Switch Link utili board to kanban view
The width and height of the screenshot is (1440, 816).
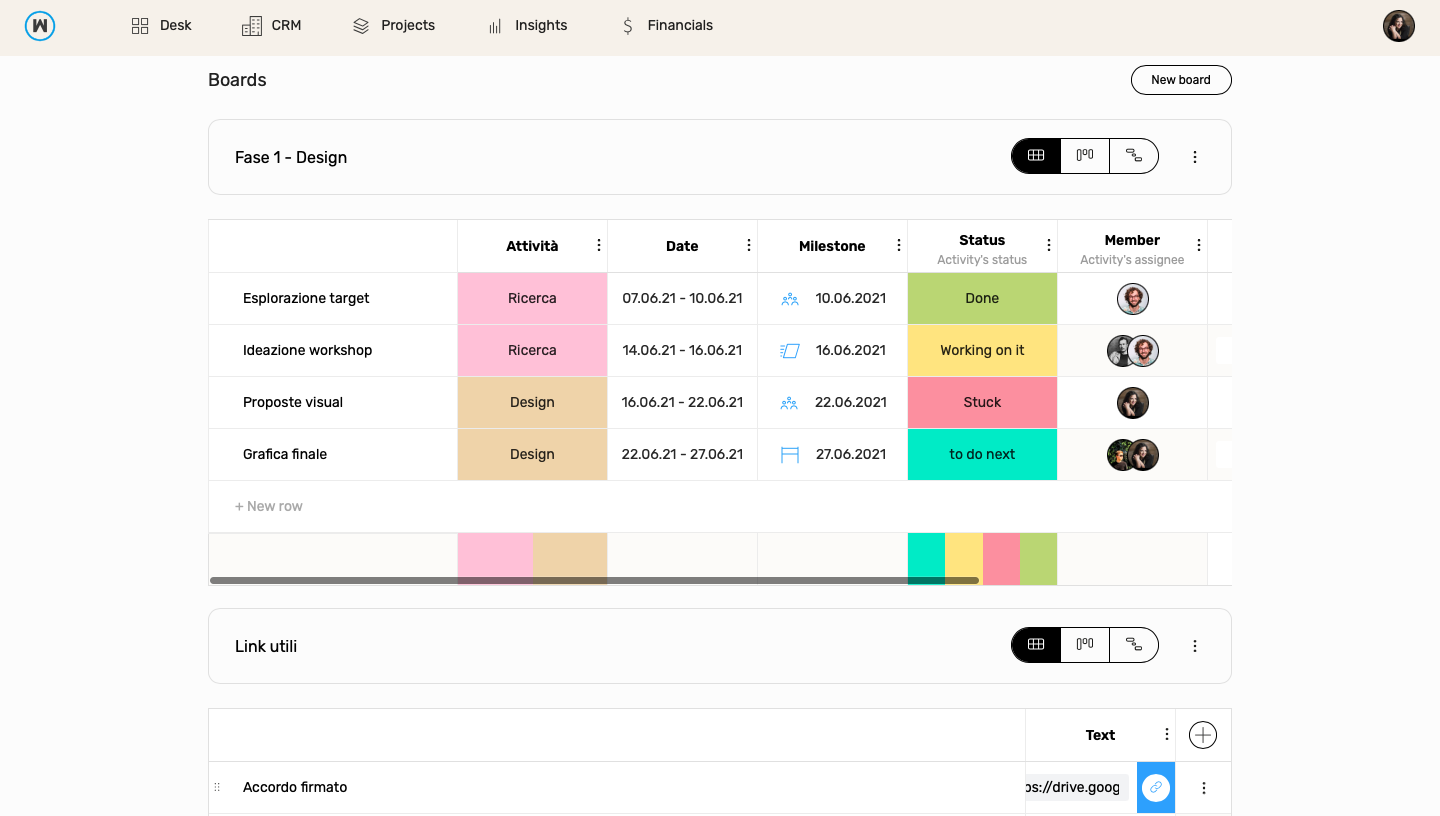[1084, 645]
